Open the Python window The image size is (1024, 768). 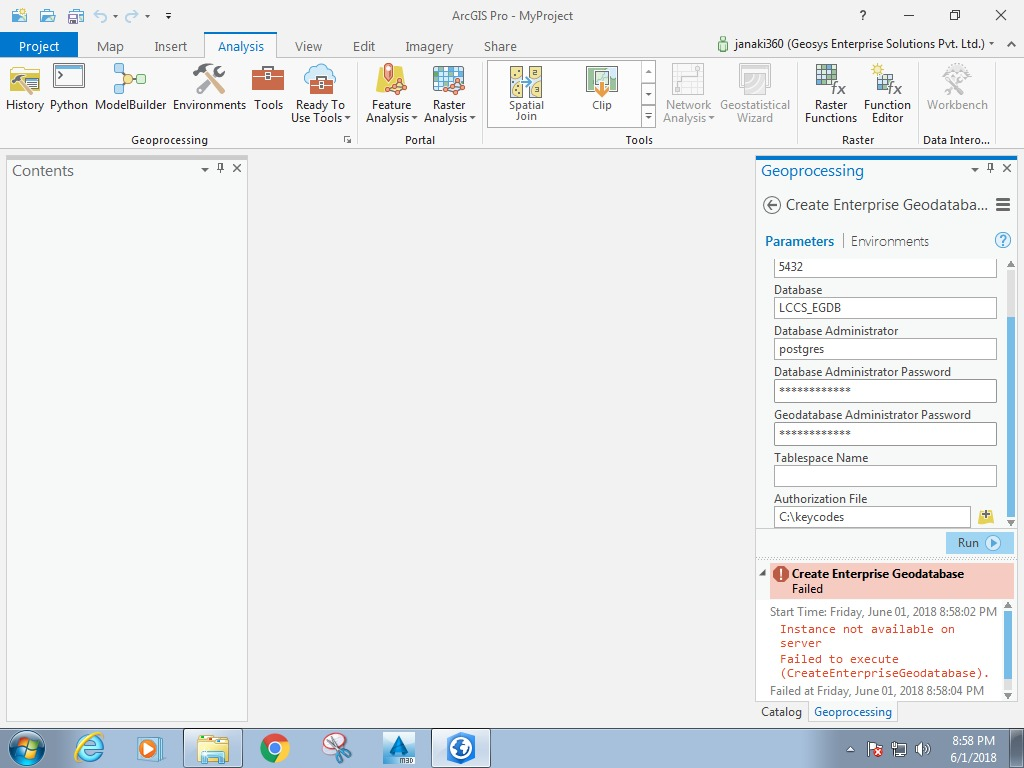tap(69, 88)
